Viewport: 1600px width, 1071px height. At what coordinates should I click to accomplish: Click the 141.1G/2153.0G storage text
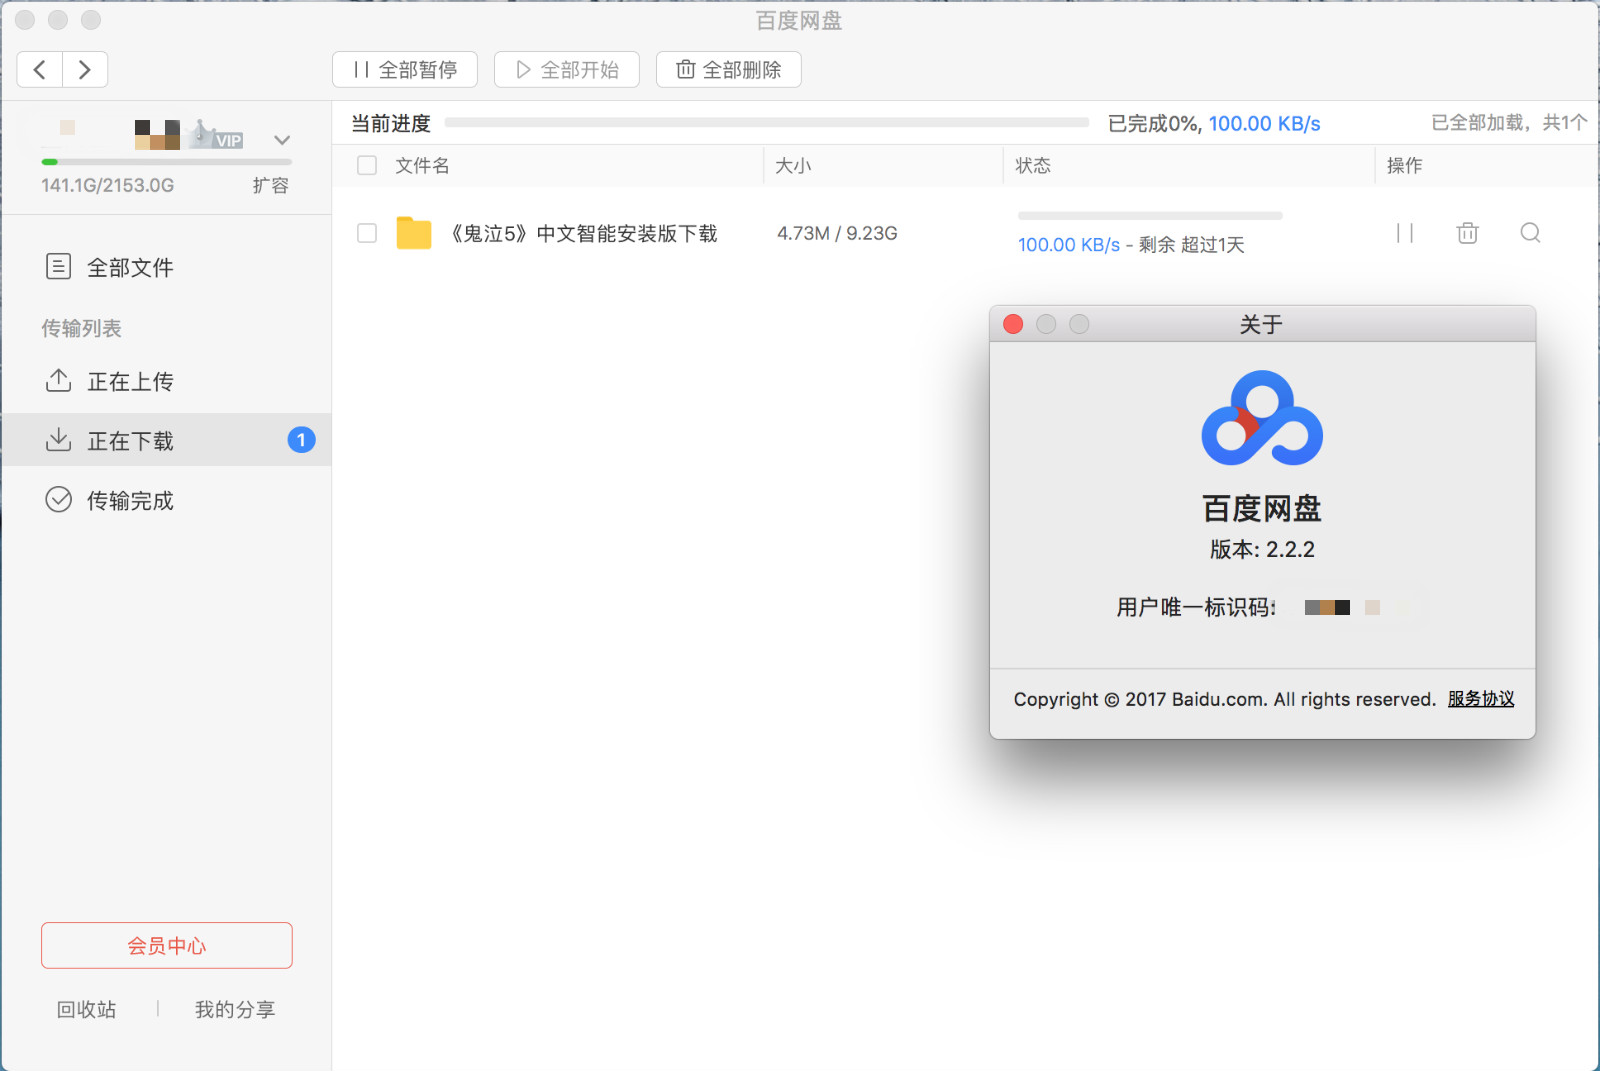pos(107,185)
